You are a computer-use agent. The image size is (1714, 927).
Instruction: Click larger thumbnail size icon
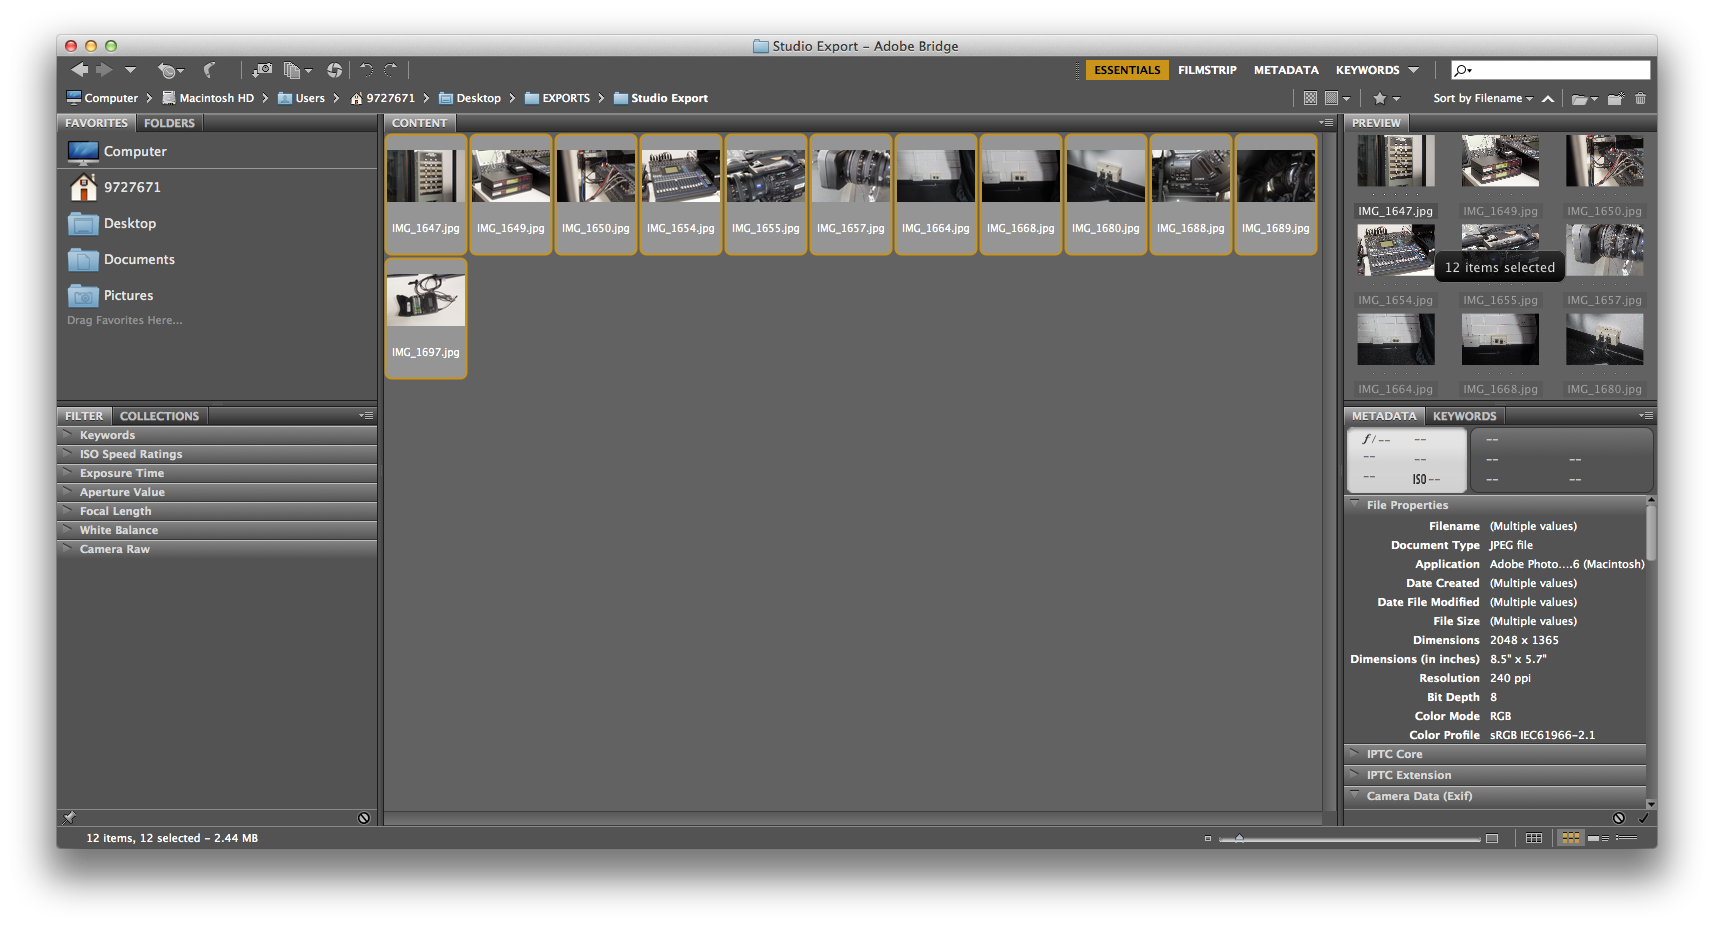(1492, 838)
